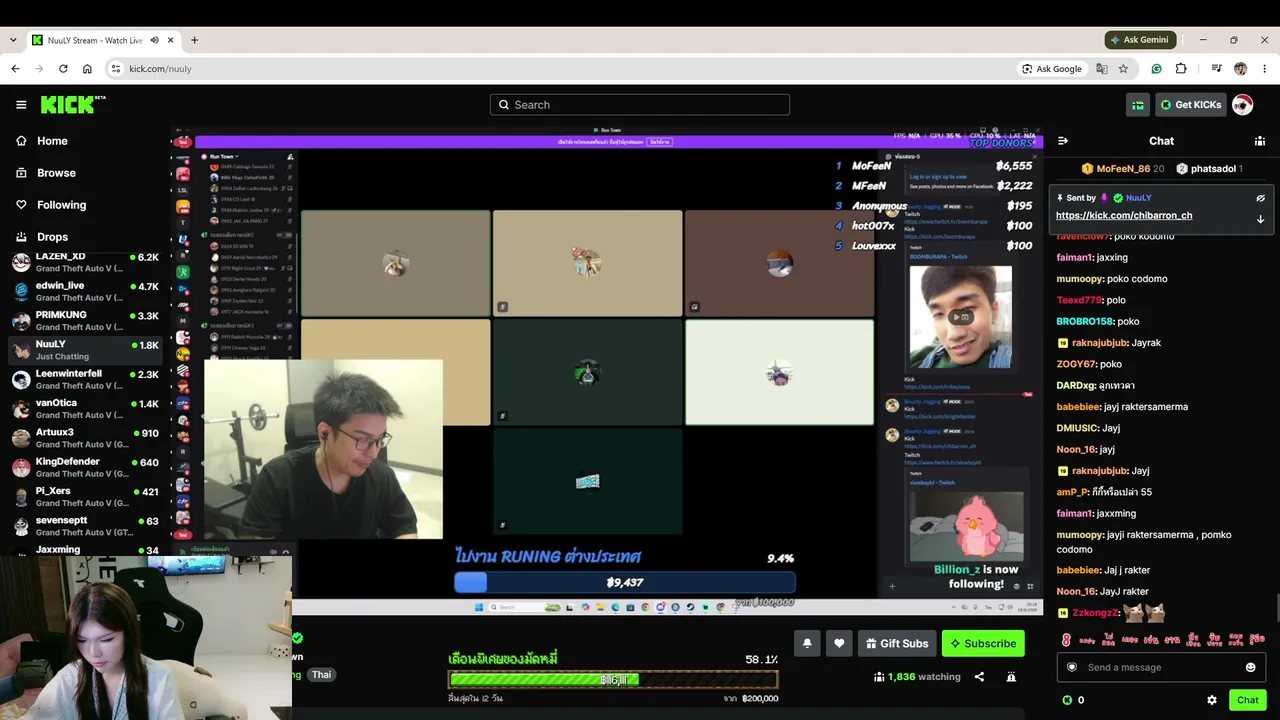Share the stream with the share icon
Viewport: 1280px width, 720px height.
(979, 677)
